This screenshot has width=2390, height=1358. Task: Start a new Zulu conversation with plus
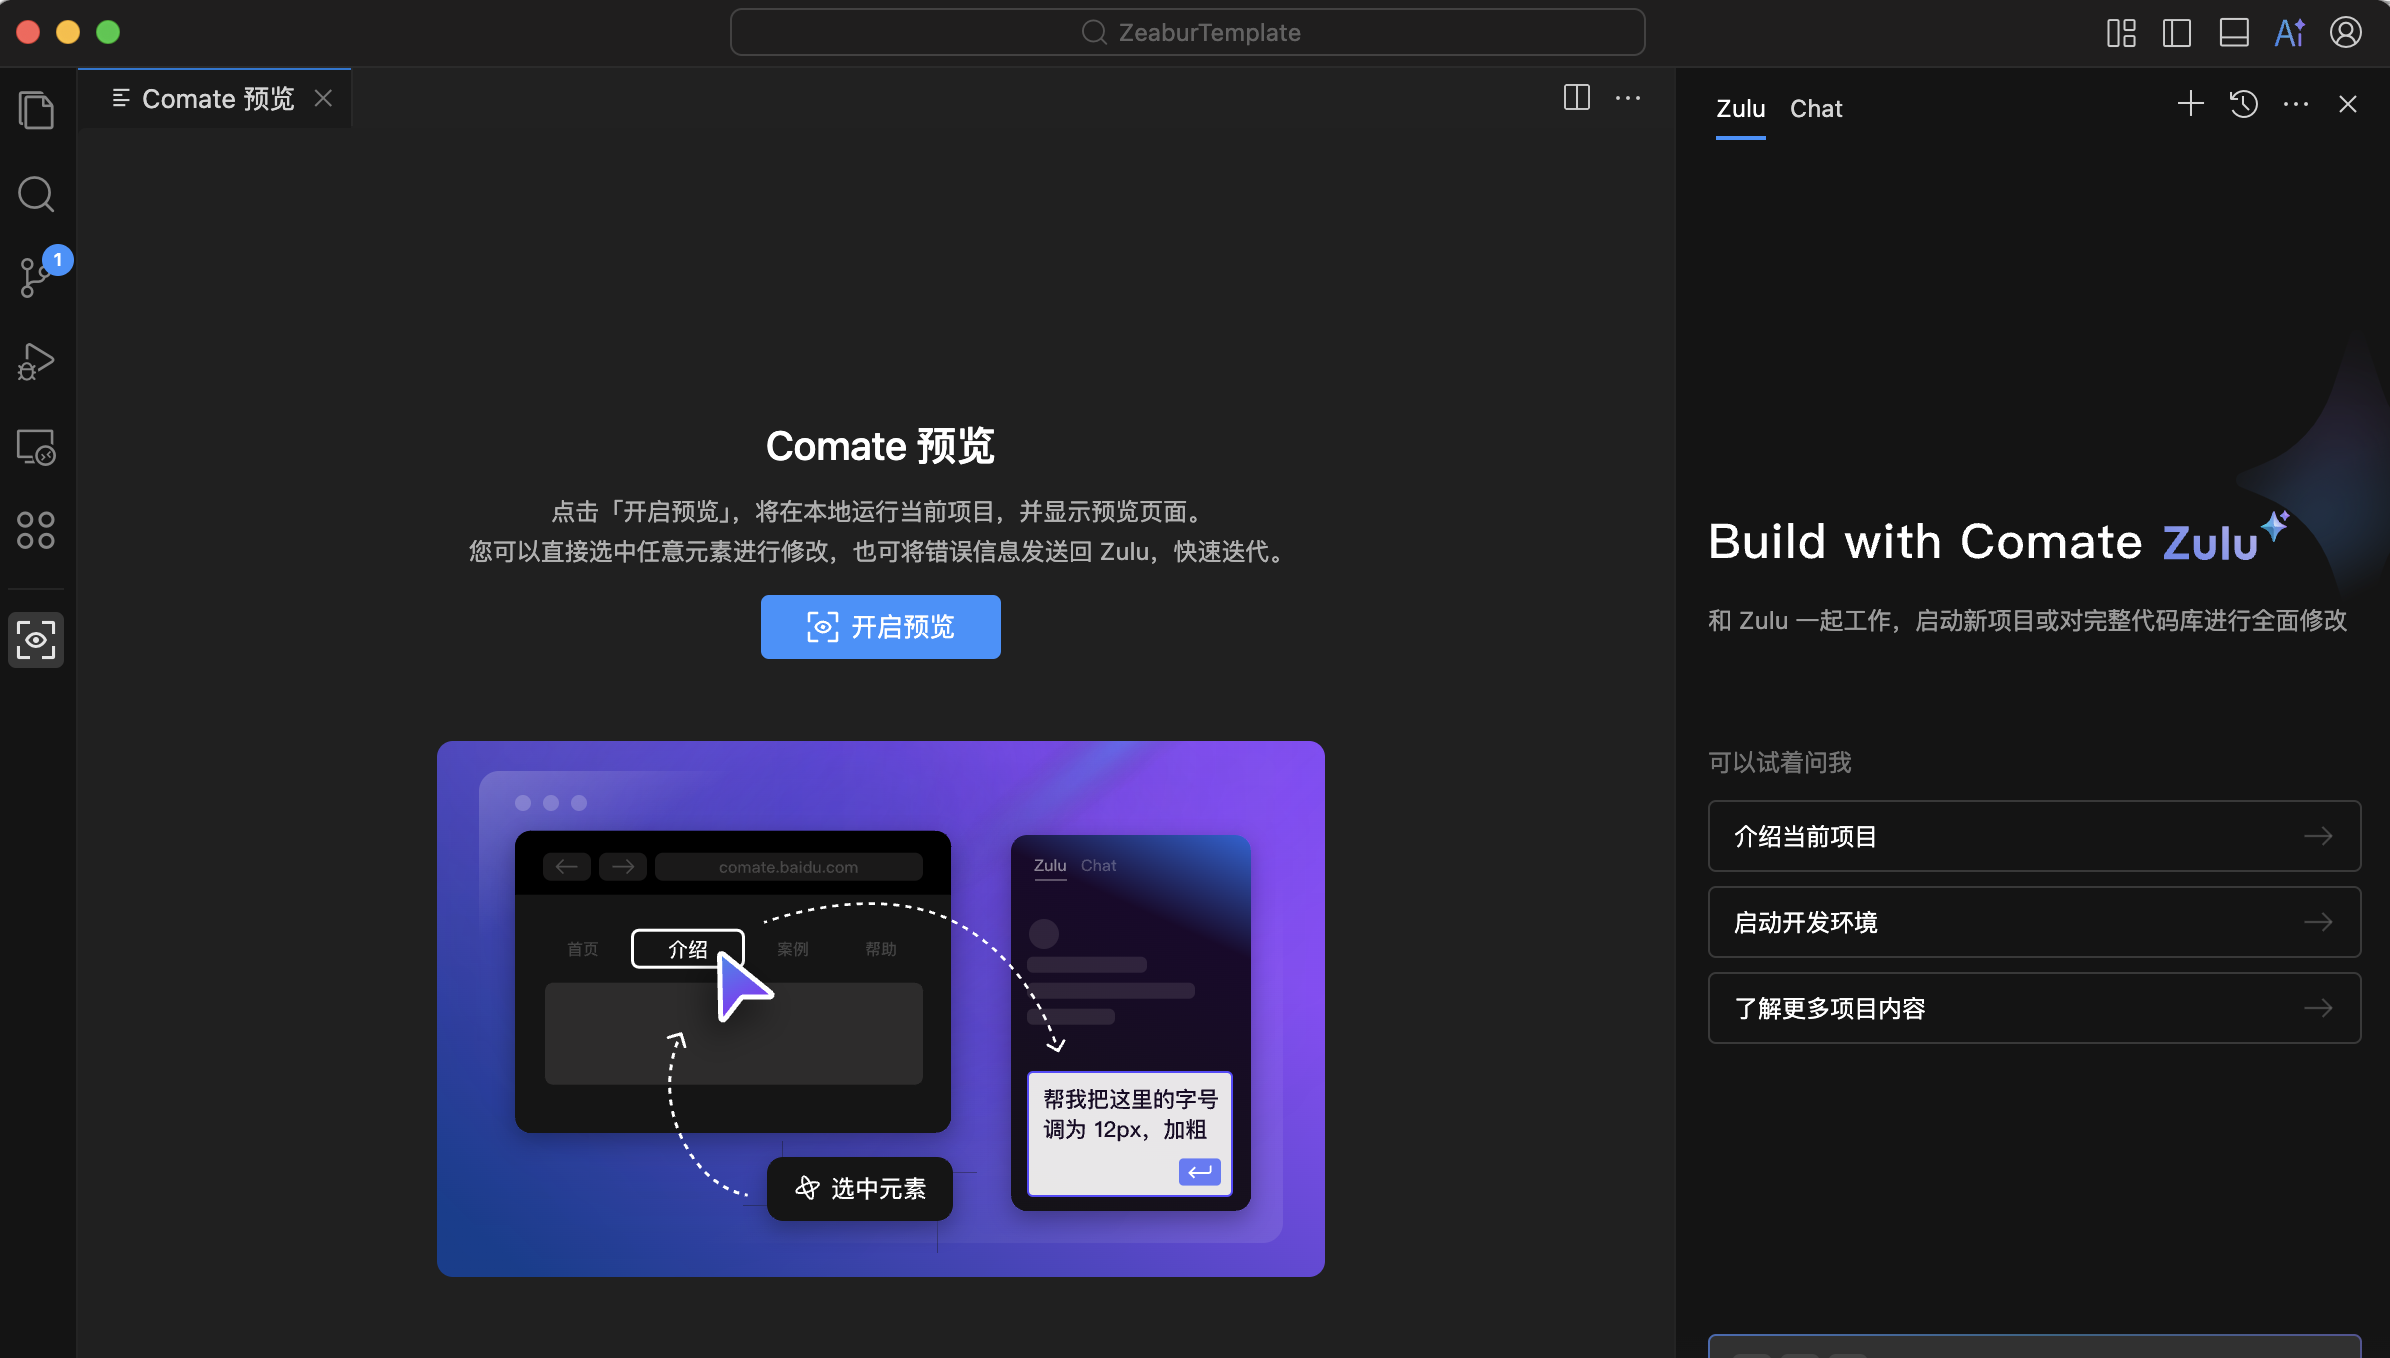[2190, 104]
